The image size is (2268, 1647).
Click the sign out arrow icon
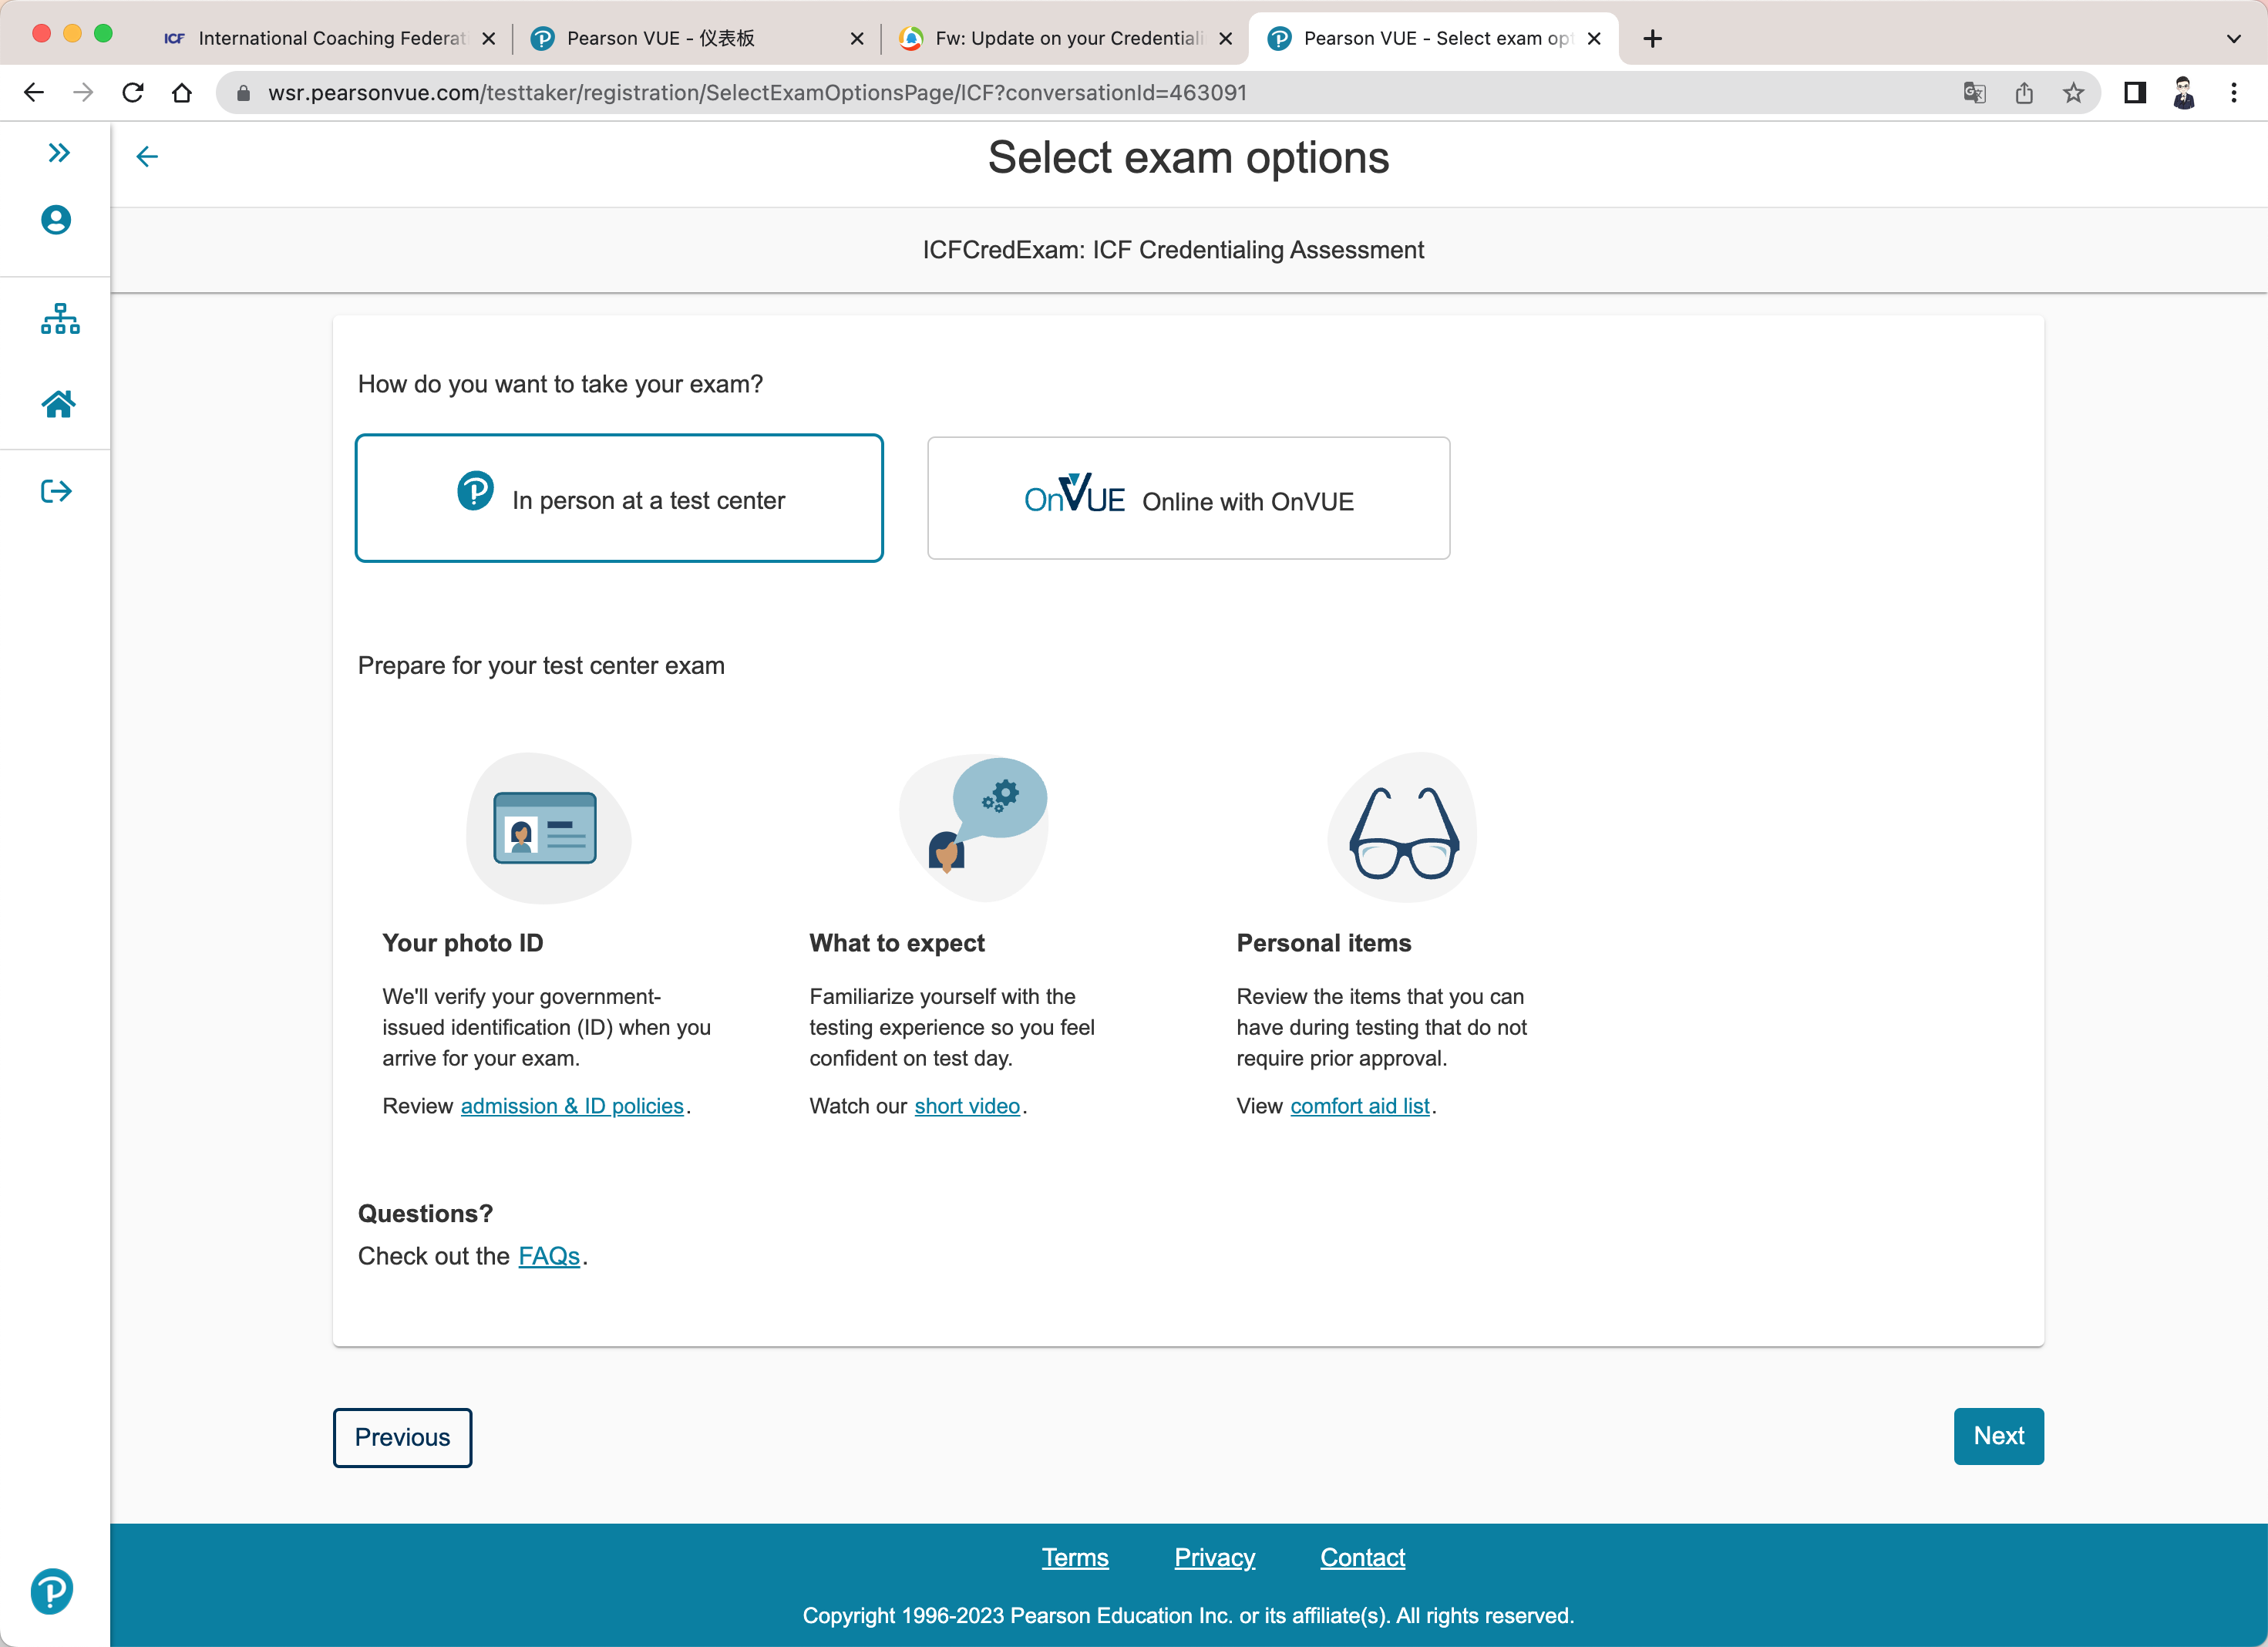(x=56, y=491)
